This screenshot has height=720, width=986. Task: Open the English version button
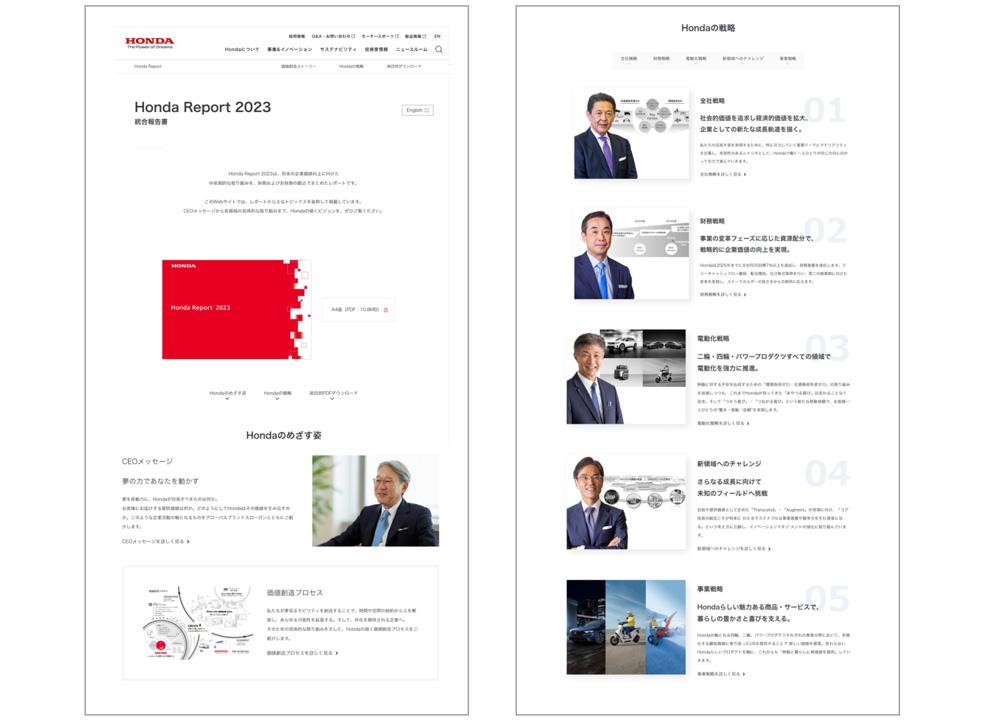point(418,110)
